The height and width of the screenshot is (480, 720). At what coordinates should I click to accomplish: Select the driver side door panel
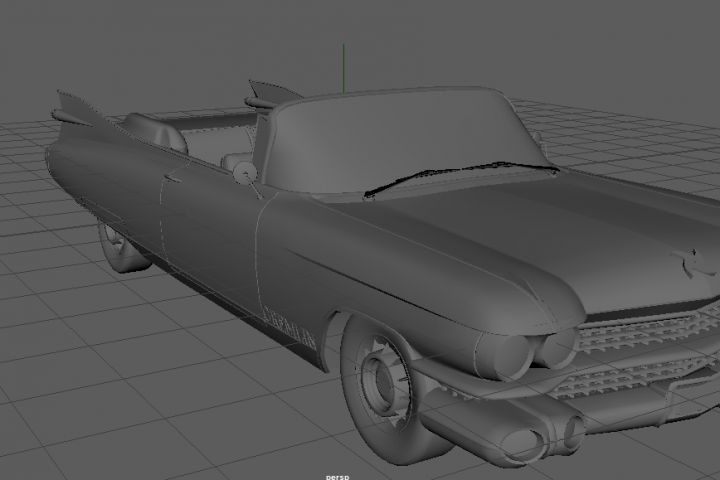click(x=209, y=230)
